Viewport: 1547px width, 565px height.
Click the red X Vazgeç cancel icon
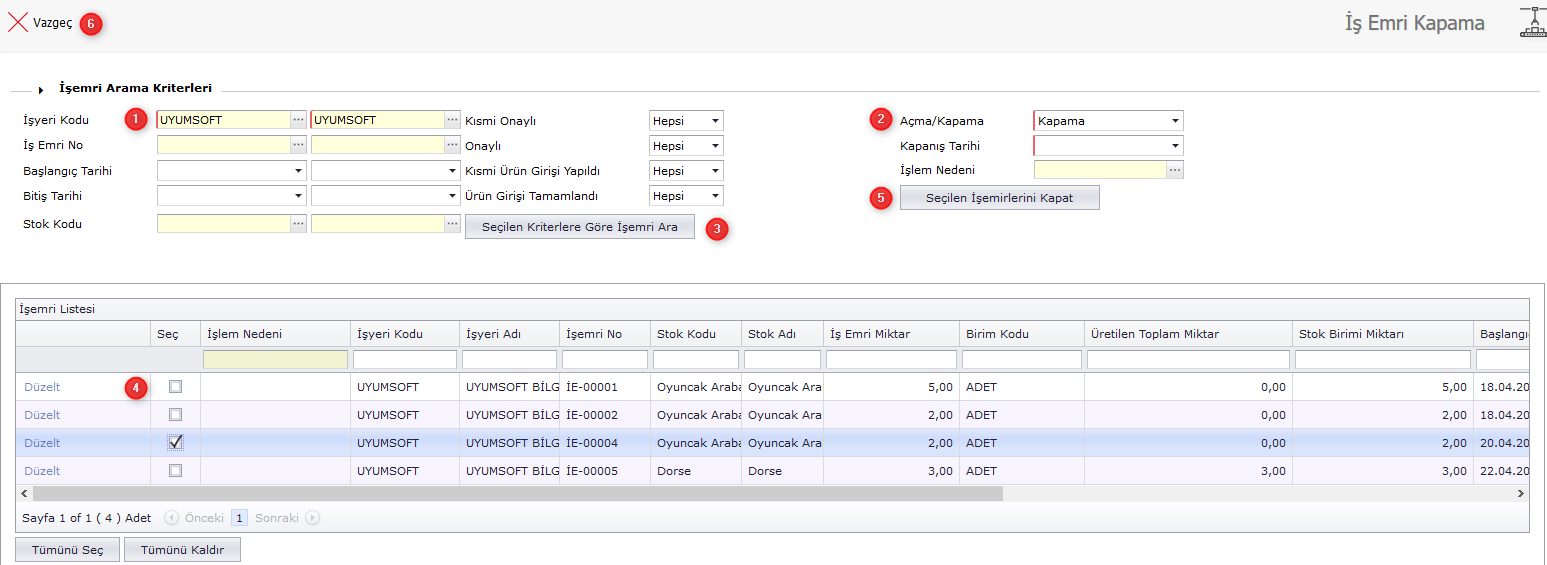pyautogui.click(x=18, y=23)
